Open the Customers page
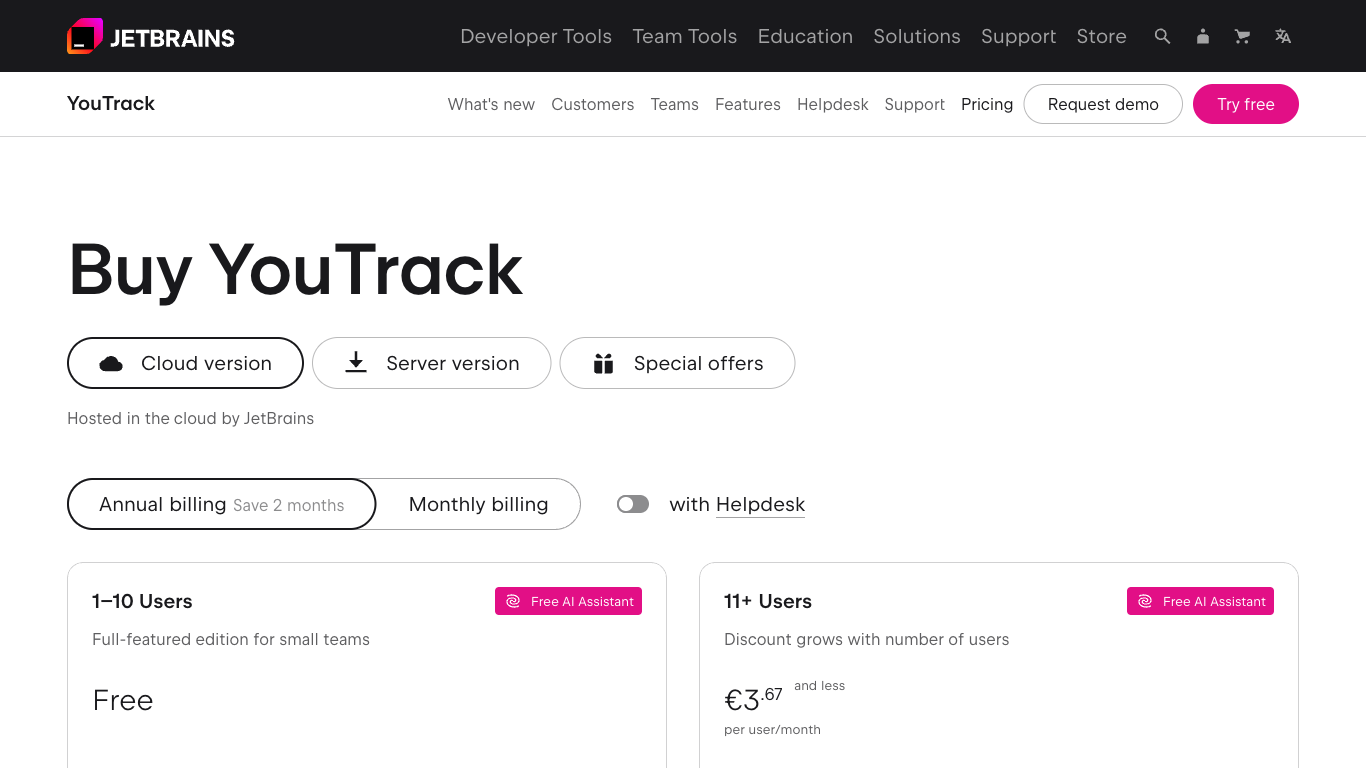The height and width of the screenshot is (768, 1366). (x=593, y=104)
